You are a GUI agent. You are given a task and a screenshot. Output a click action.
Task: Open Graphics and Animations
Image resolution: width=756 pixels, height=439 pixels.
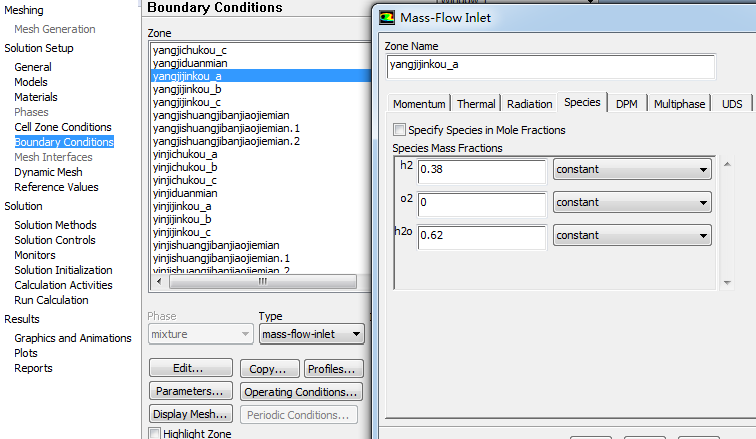point(73,338)
